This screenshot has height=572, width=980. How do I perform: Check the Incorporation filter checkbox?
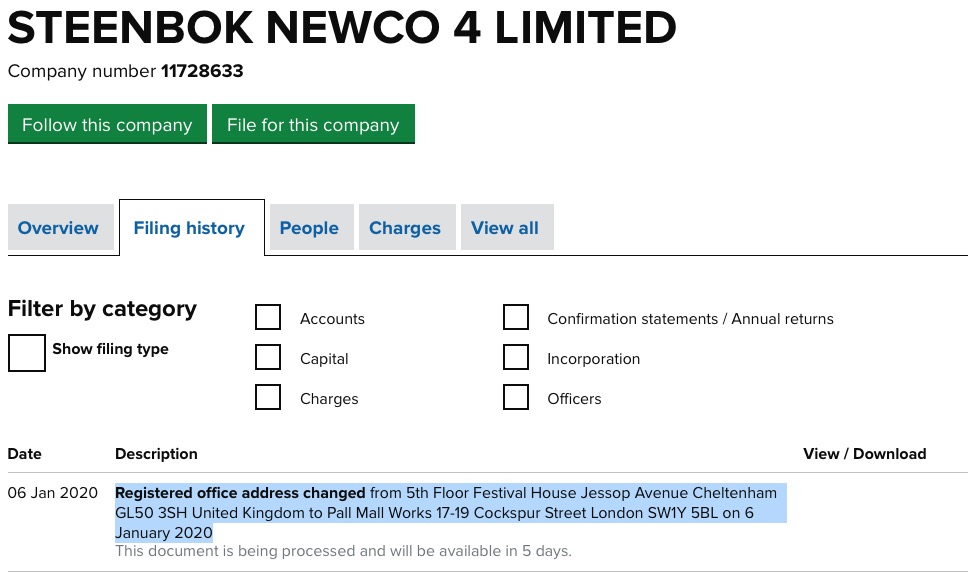tap(516, 358)
